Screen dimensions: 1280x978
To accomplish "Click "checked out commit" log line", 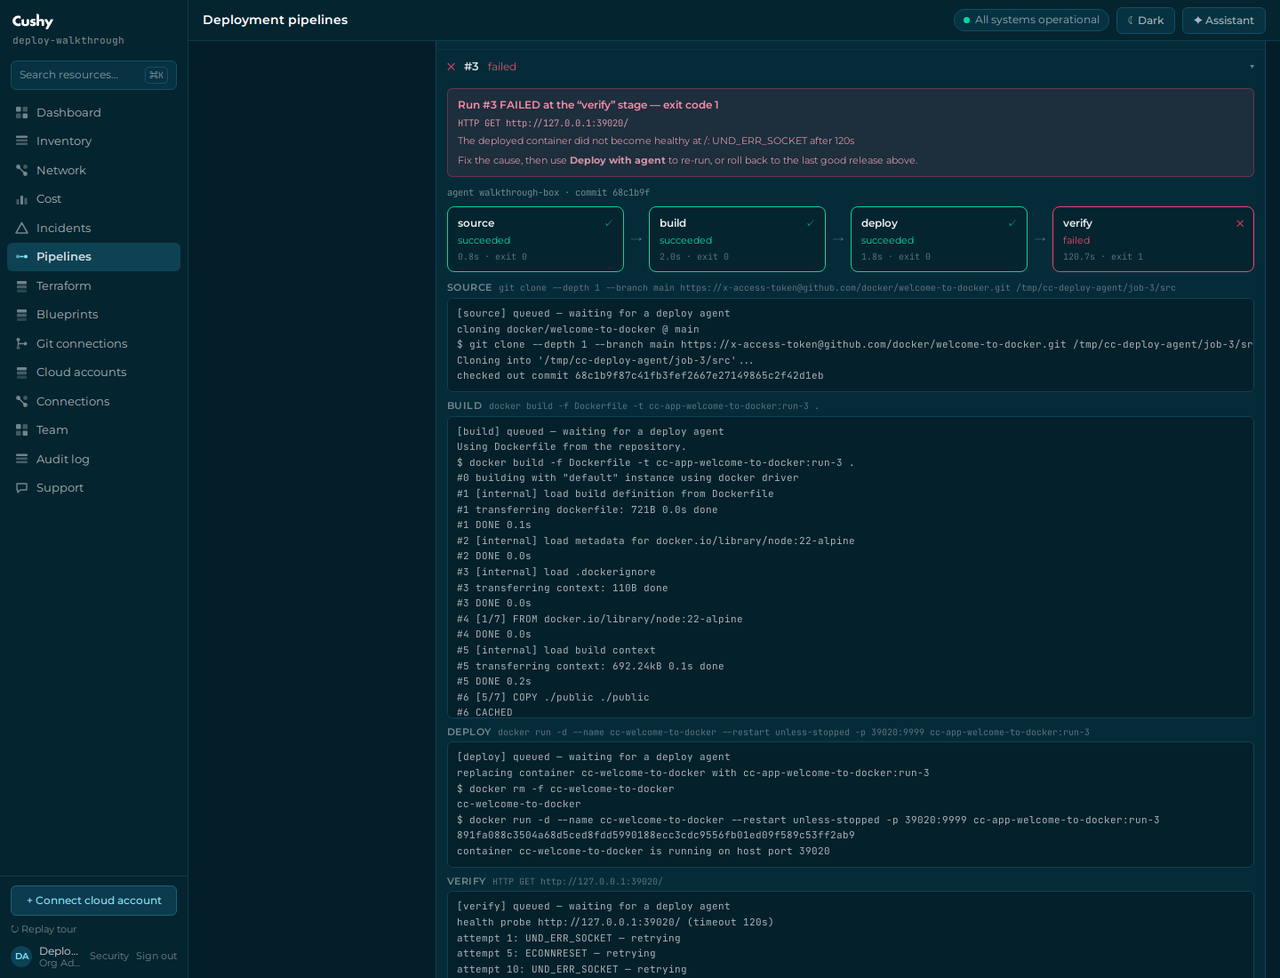I will [640, 376].
